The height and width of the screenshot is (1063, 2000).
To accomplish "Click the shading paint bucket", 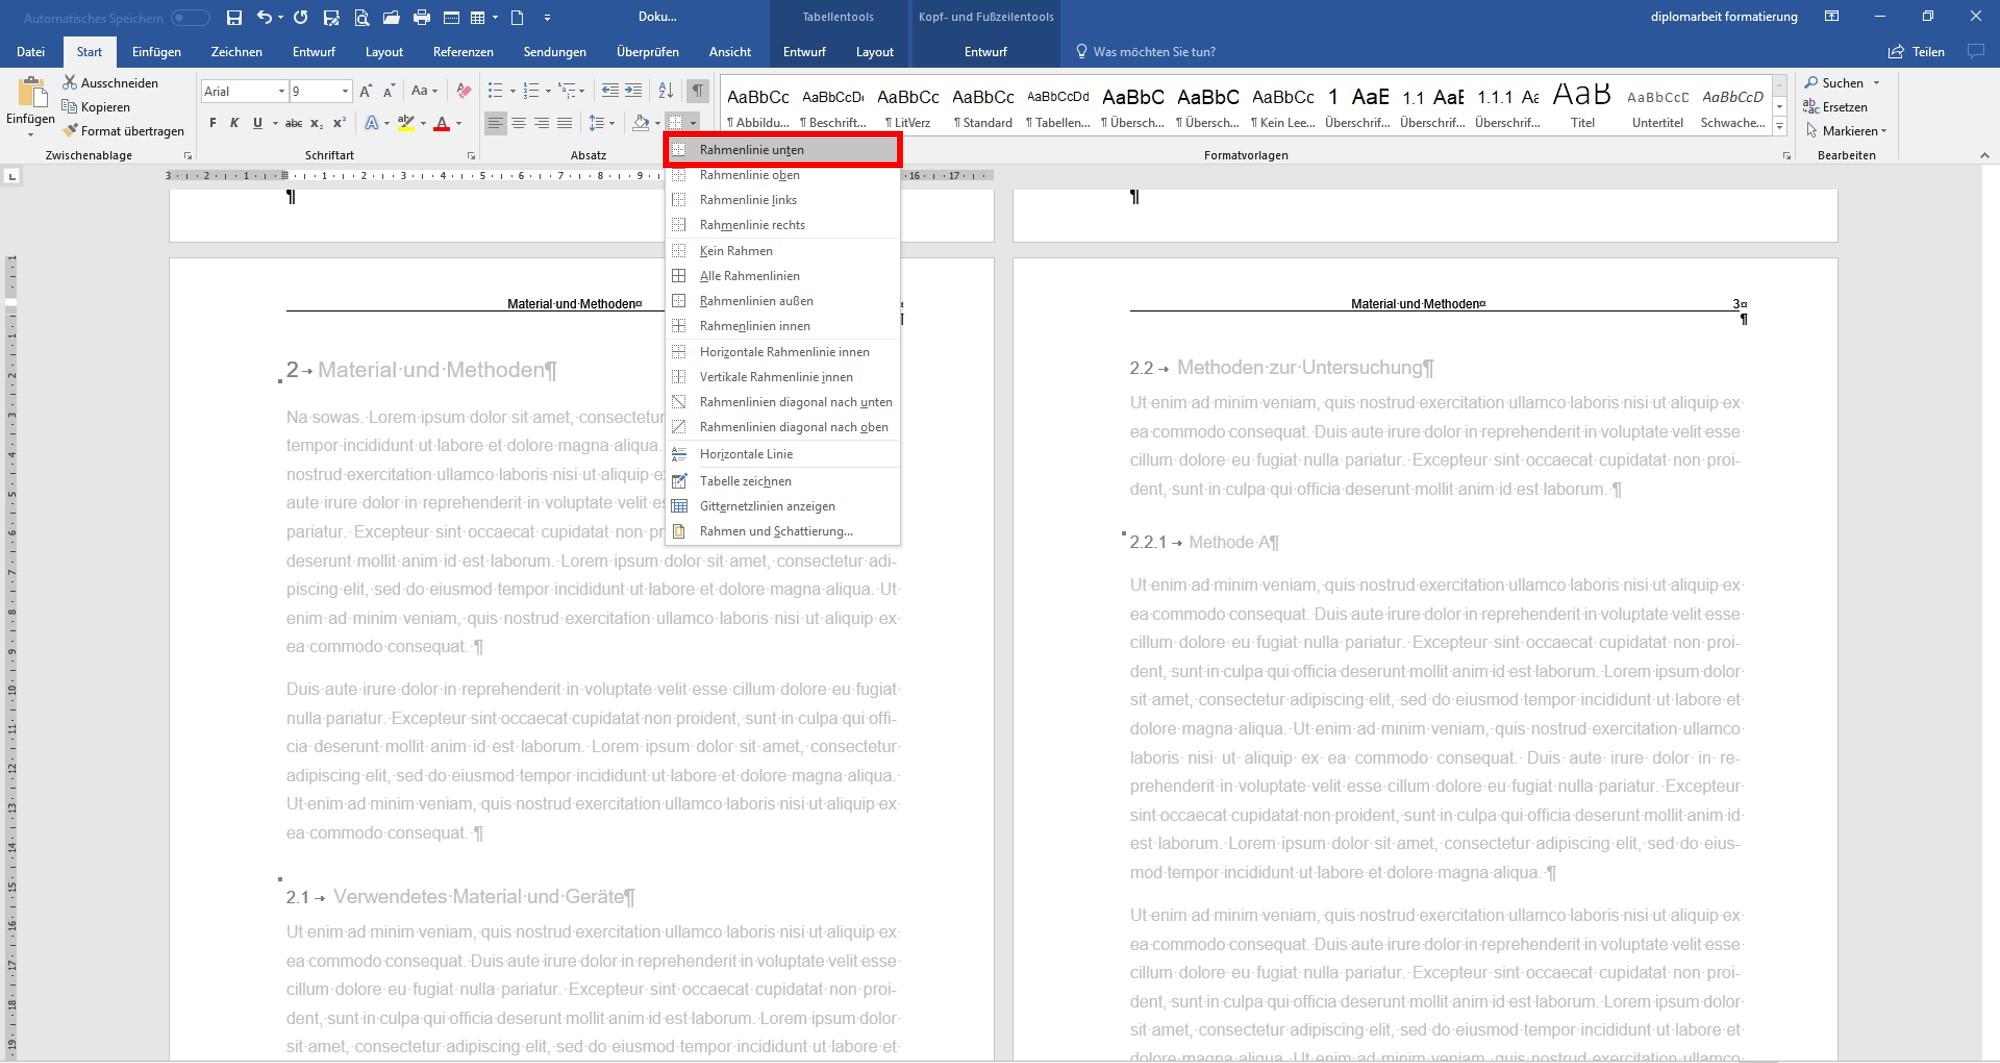I will click(640, 123).
